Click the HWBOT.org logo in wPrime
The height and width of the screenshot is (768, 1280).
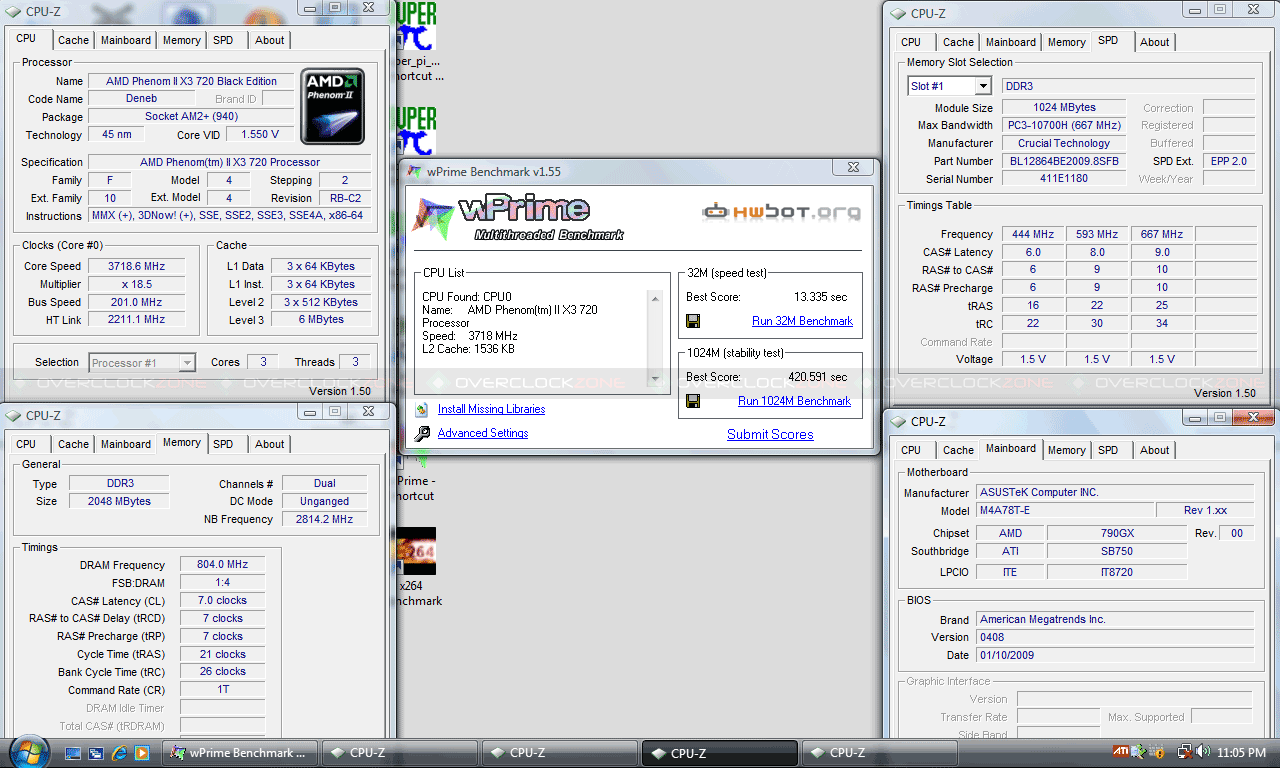(781, 211)
